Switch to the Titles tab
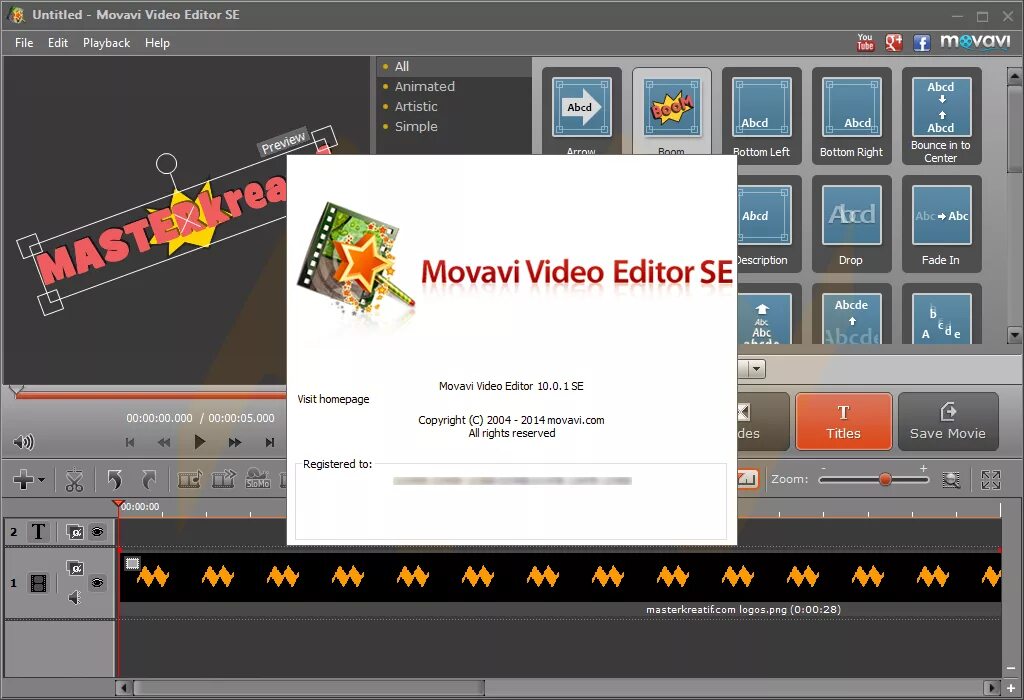 pos(844,422)
